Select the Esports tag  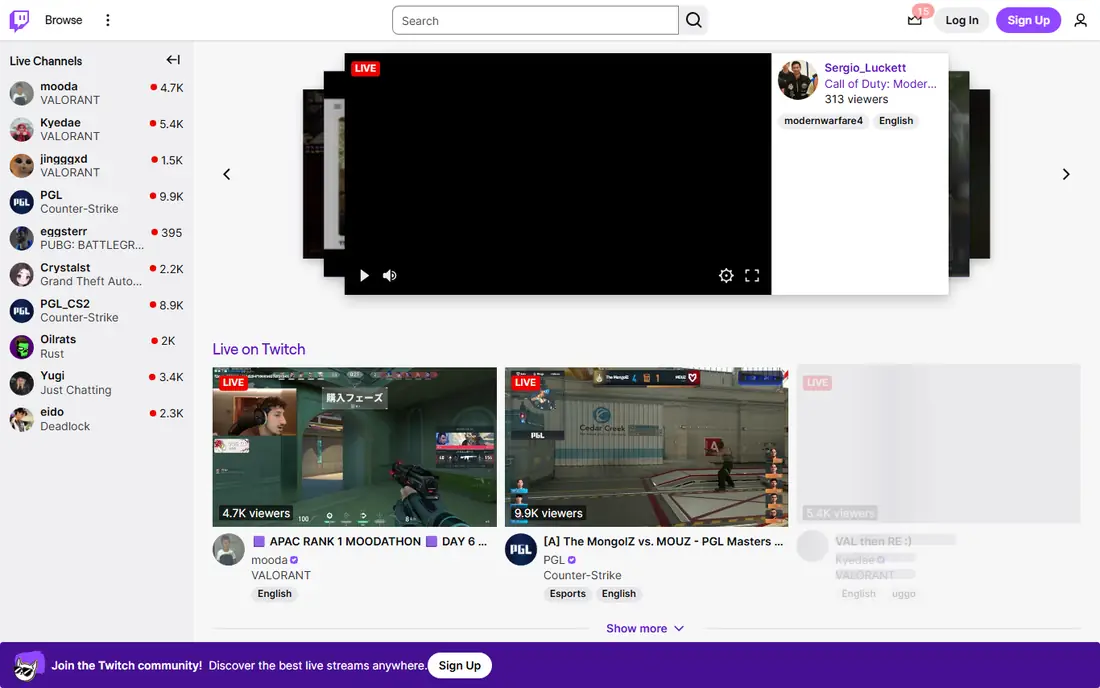pos(568,593)
